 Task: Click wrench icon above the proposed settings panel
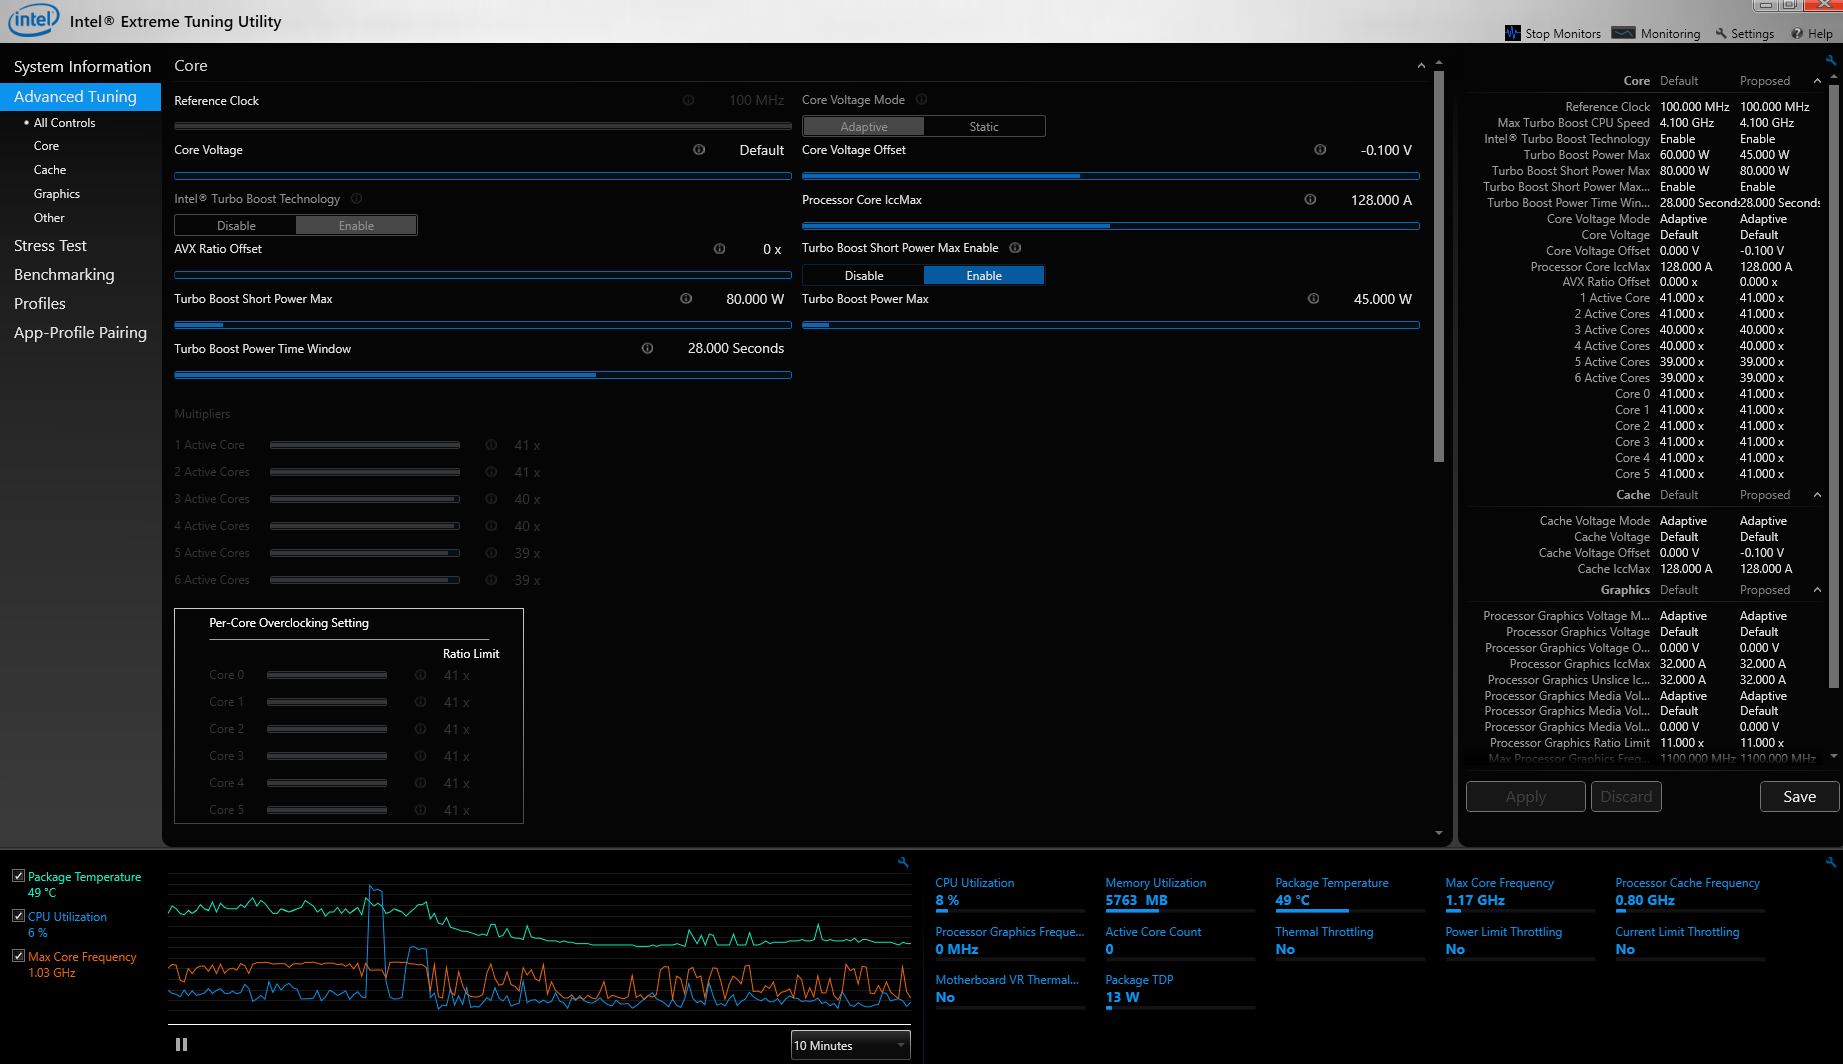(x=1831, y=60)
